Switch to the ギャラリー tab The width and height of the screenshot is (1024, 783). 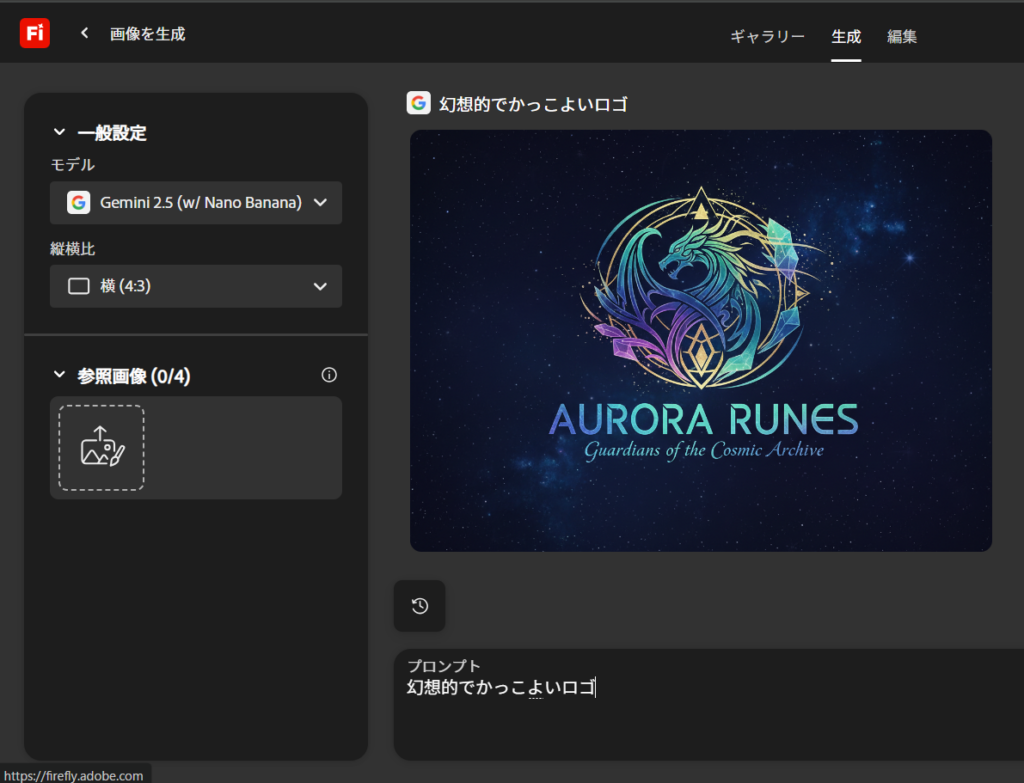(767, 36)
